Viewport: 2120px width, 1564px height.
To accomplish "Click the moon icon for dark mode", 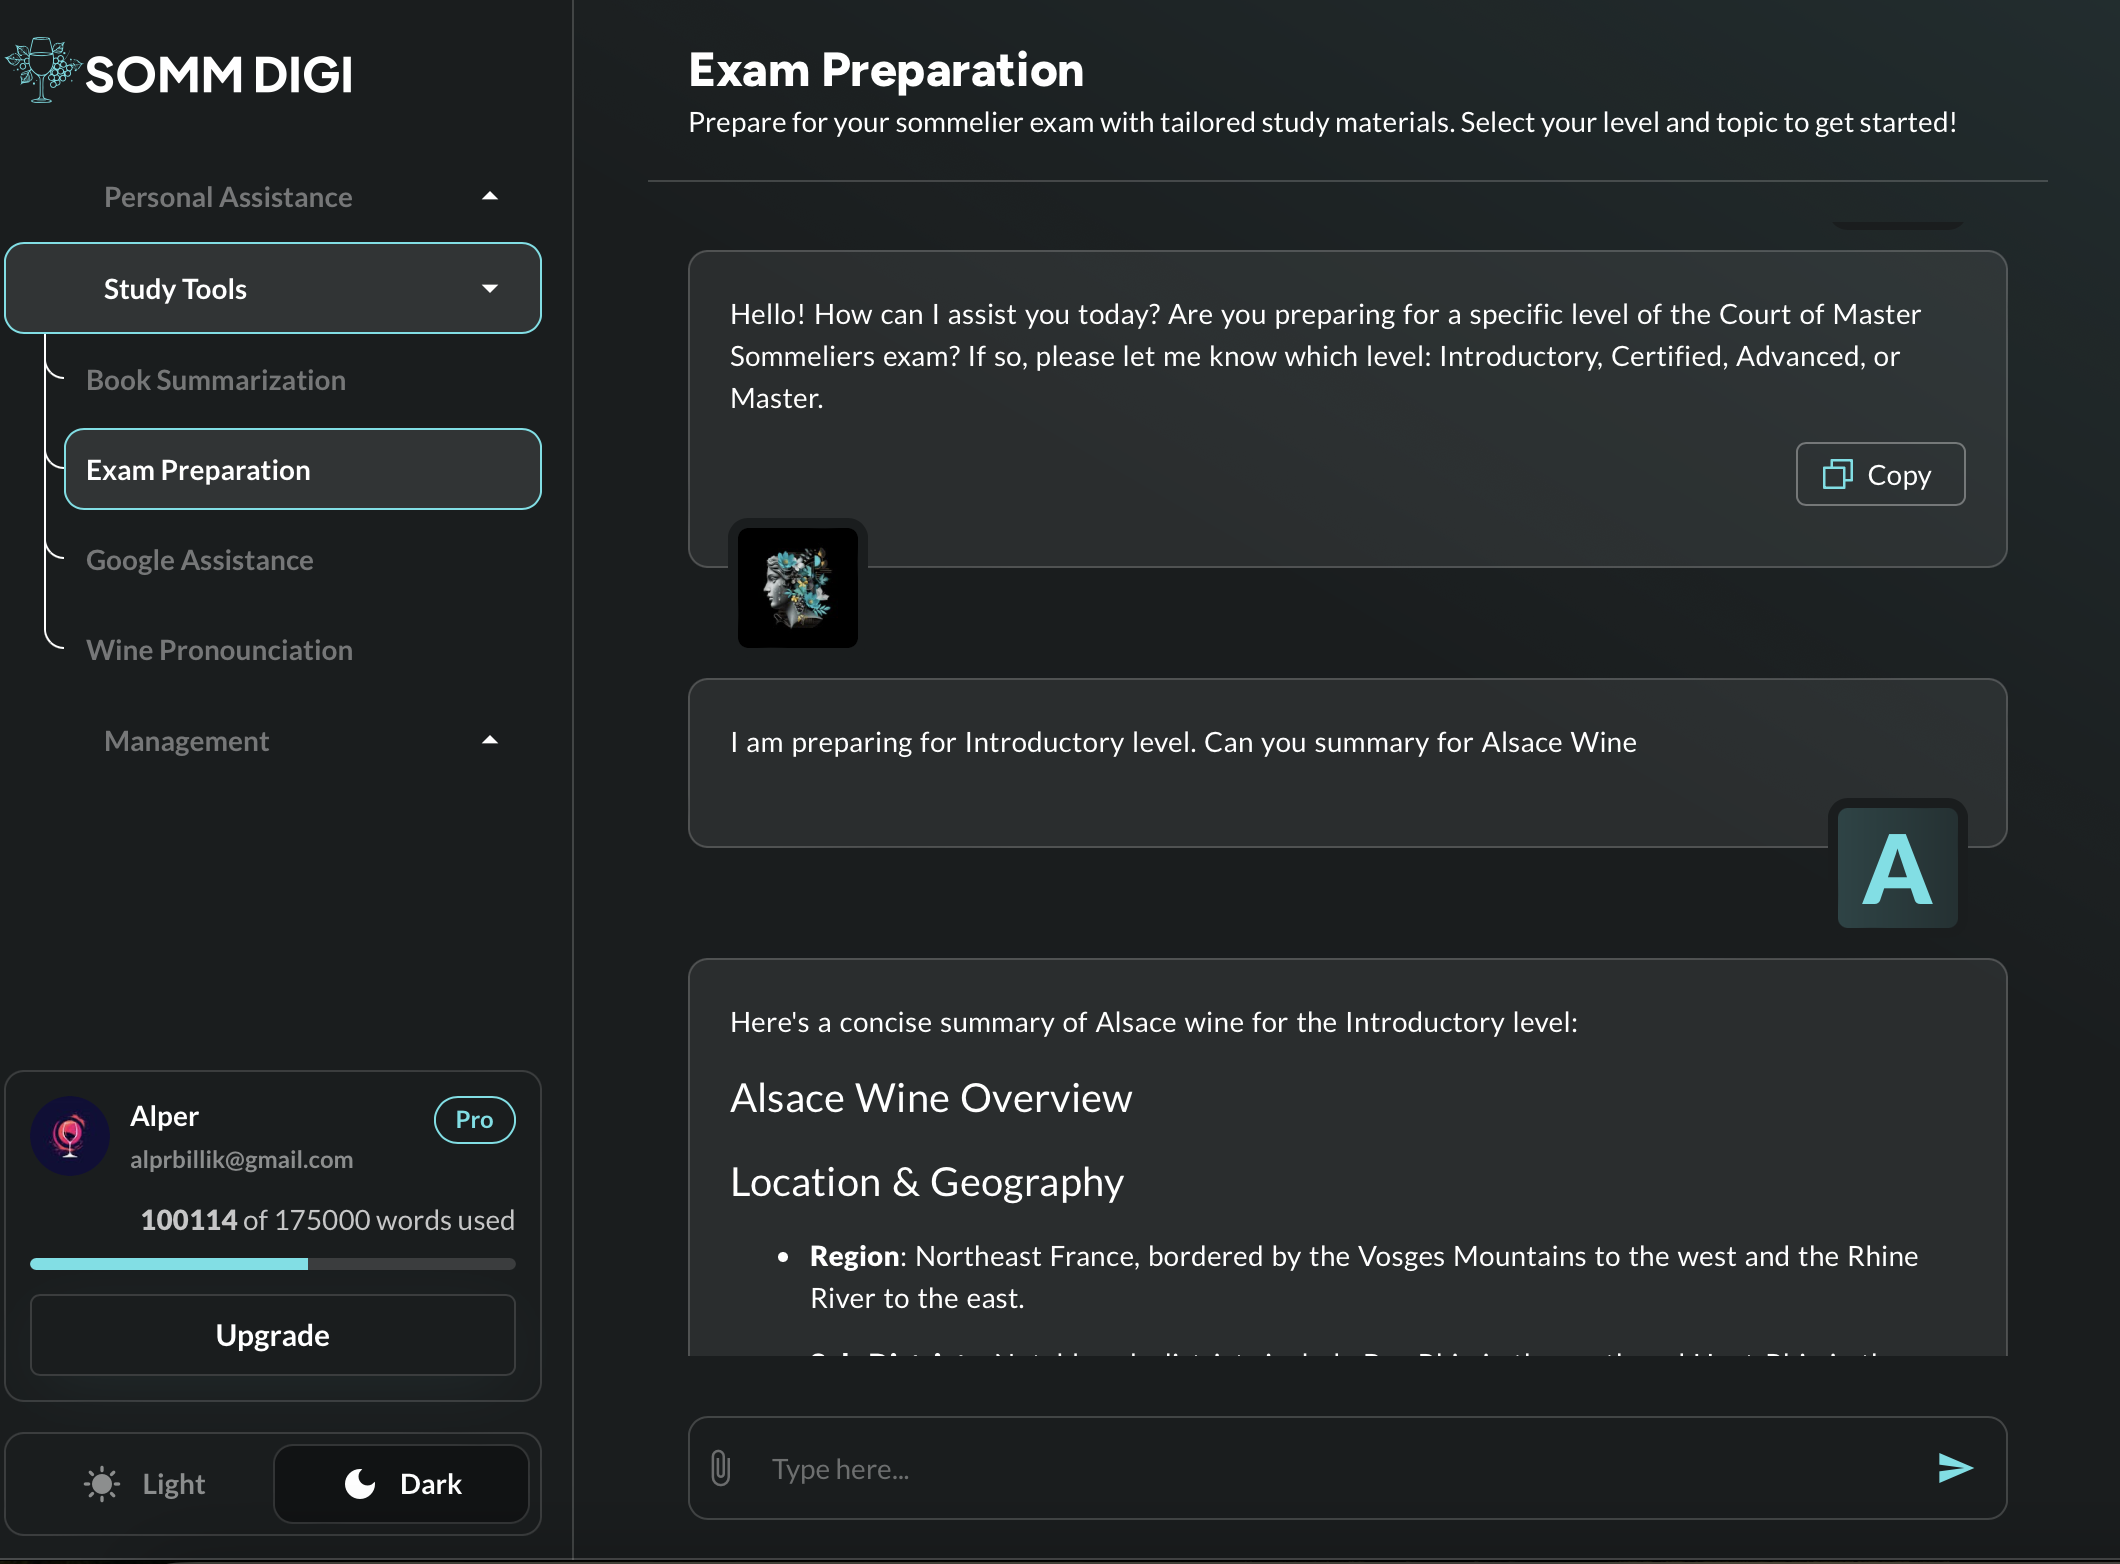I will [360, 1484].
